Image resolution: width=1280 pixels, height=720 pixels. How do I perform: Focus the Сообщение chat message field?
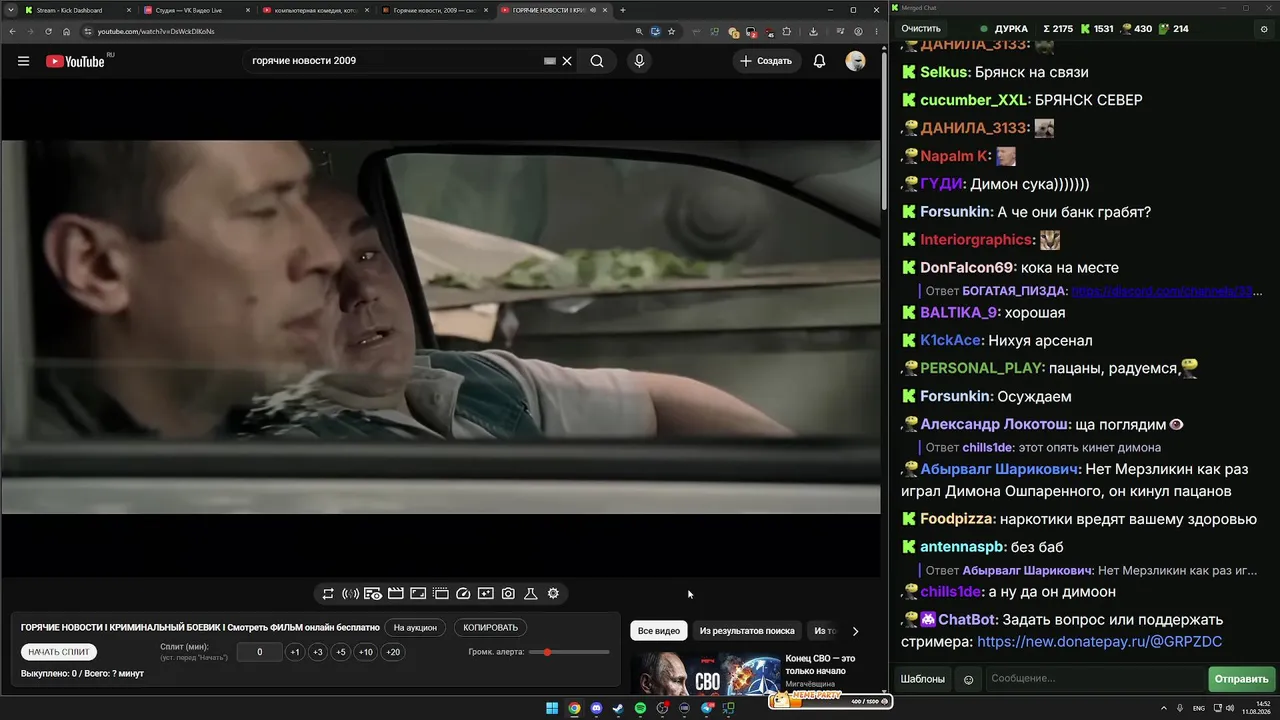1095,679
